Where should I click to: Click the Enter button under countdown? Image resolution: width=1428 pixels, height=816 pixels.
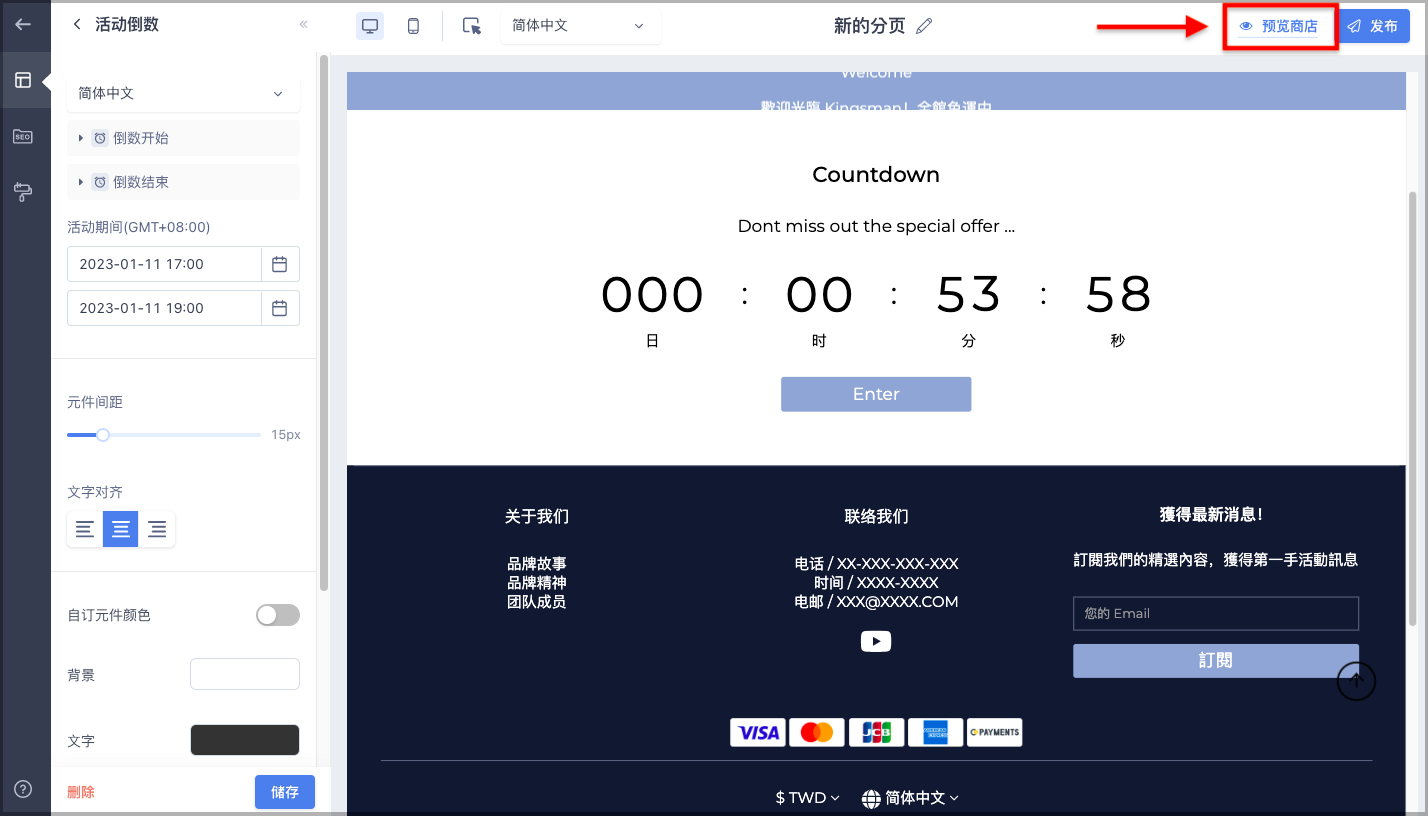(876, 394)
